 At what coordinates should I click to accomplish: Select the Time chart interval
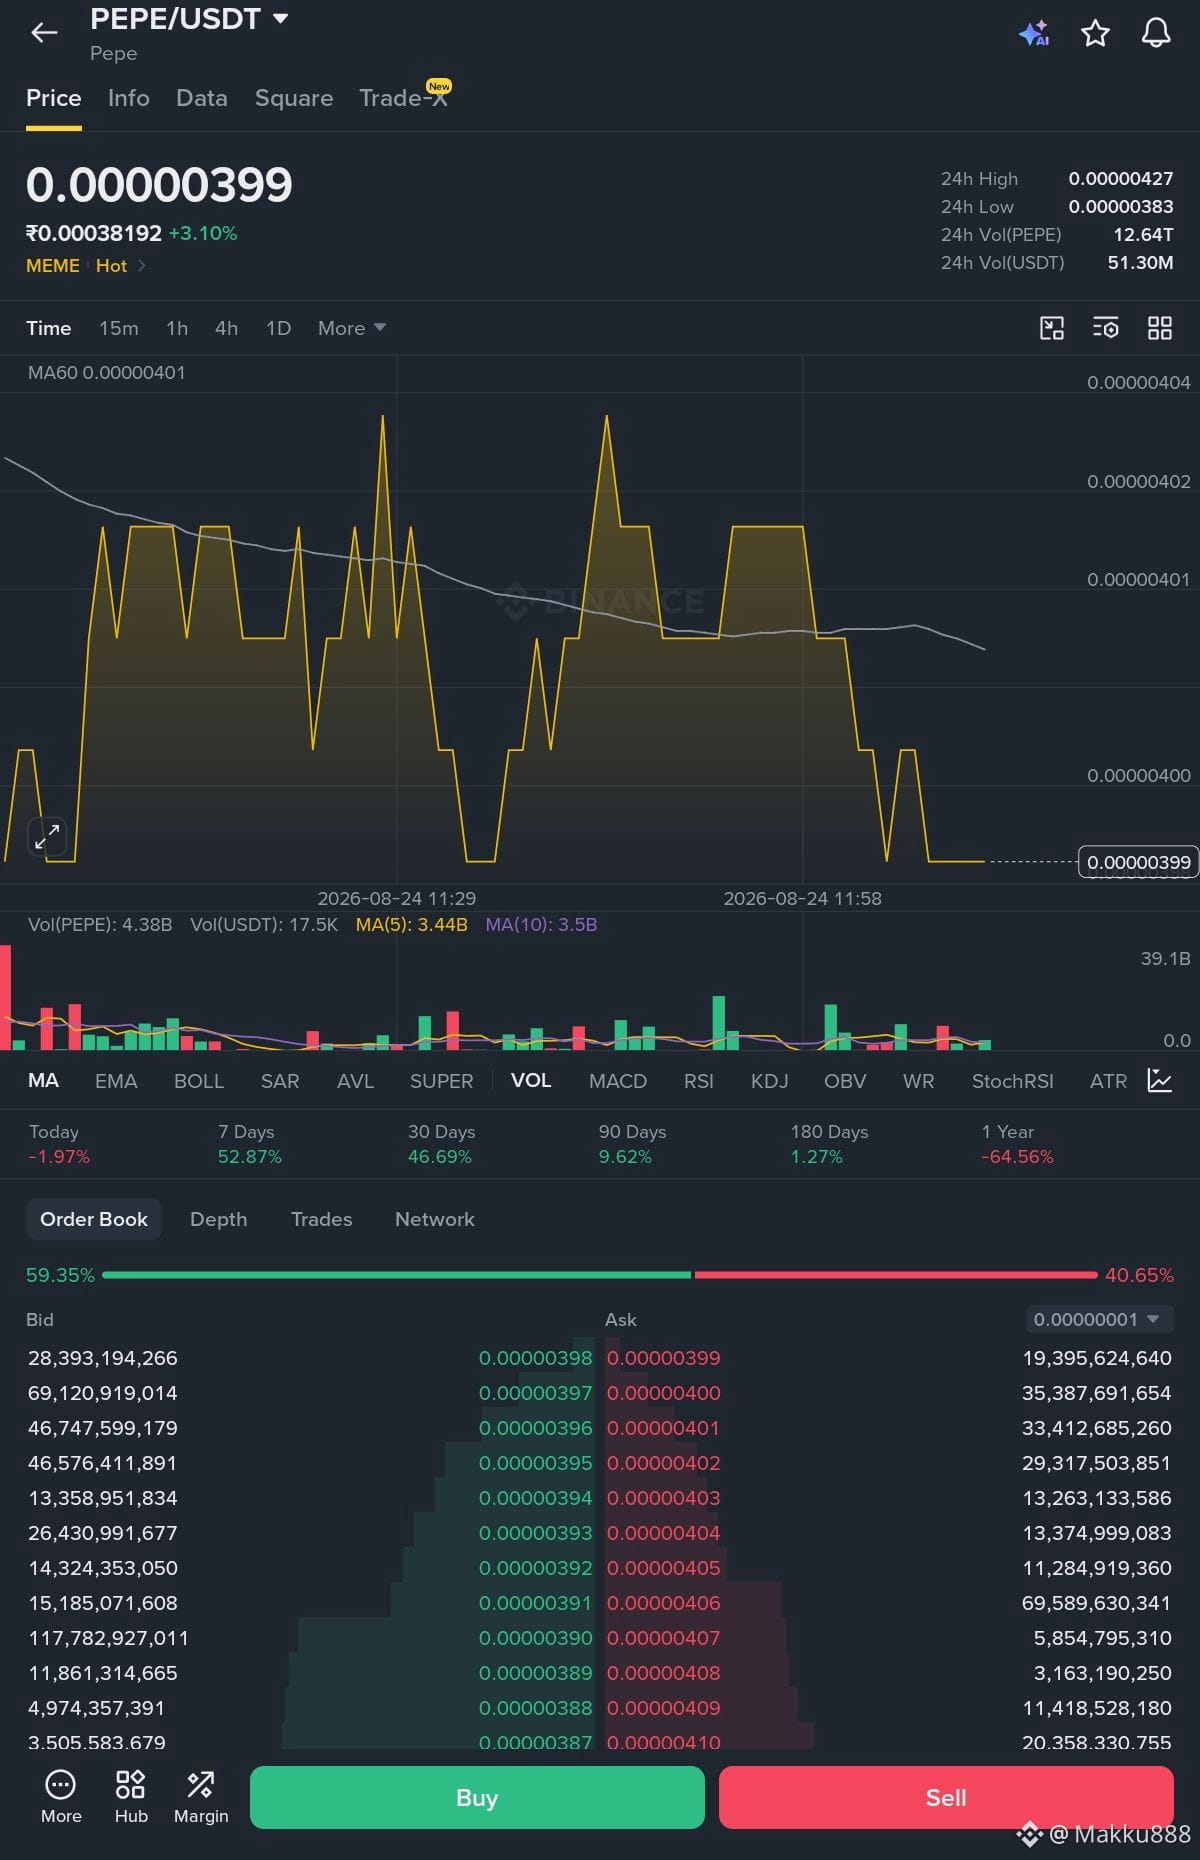coord(49,328)
